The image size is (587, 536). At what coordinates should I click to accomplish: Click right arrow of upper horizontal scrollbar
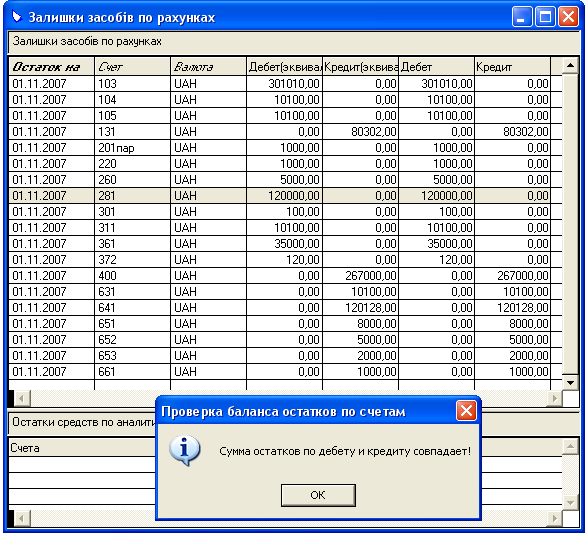click(x=554, y=398)
